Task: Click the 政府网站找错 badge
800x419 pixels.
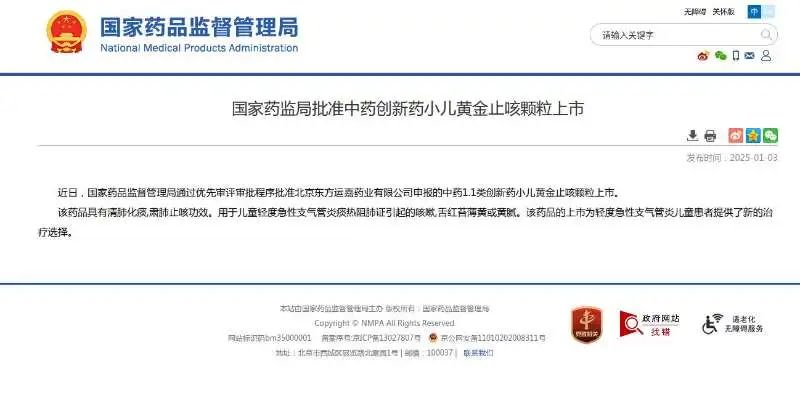Action: click(649, 325)
